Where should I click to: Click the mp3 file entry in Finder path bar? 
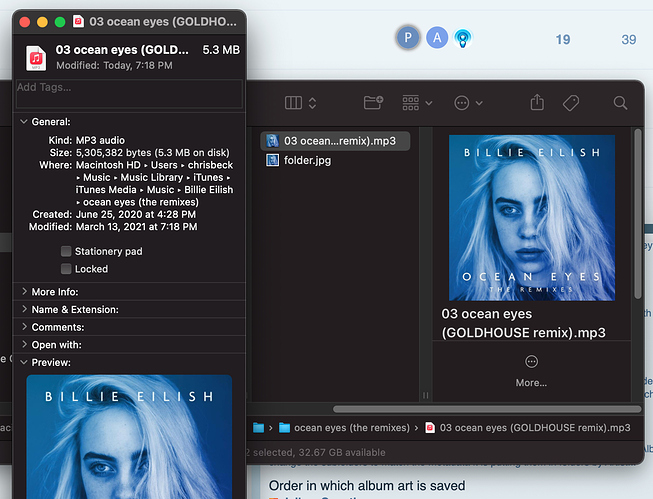coord(528,428)
